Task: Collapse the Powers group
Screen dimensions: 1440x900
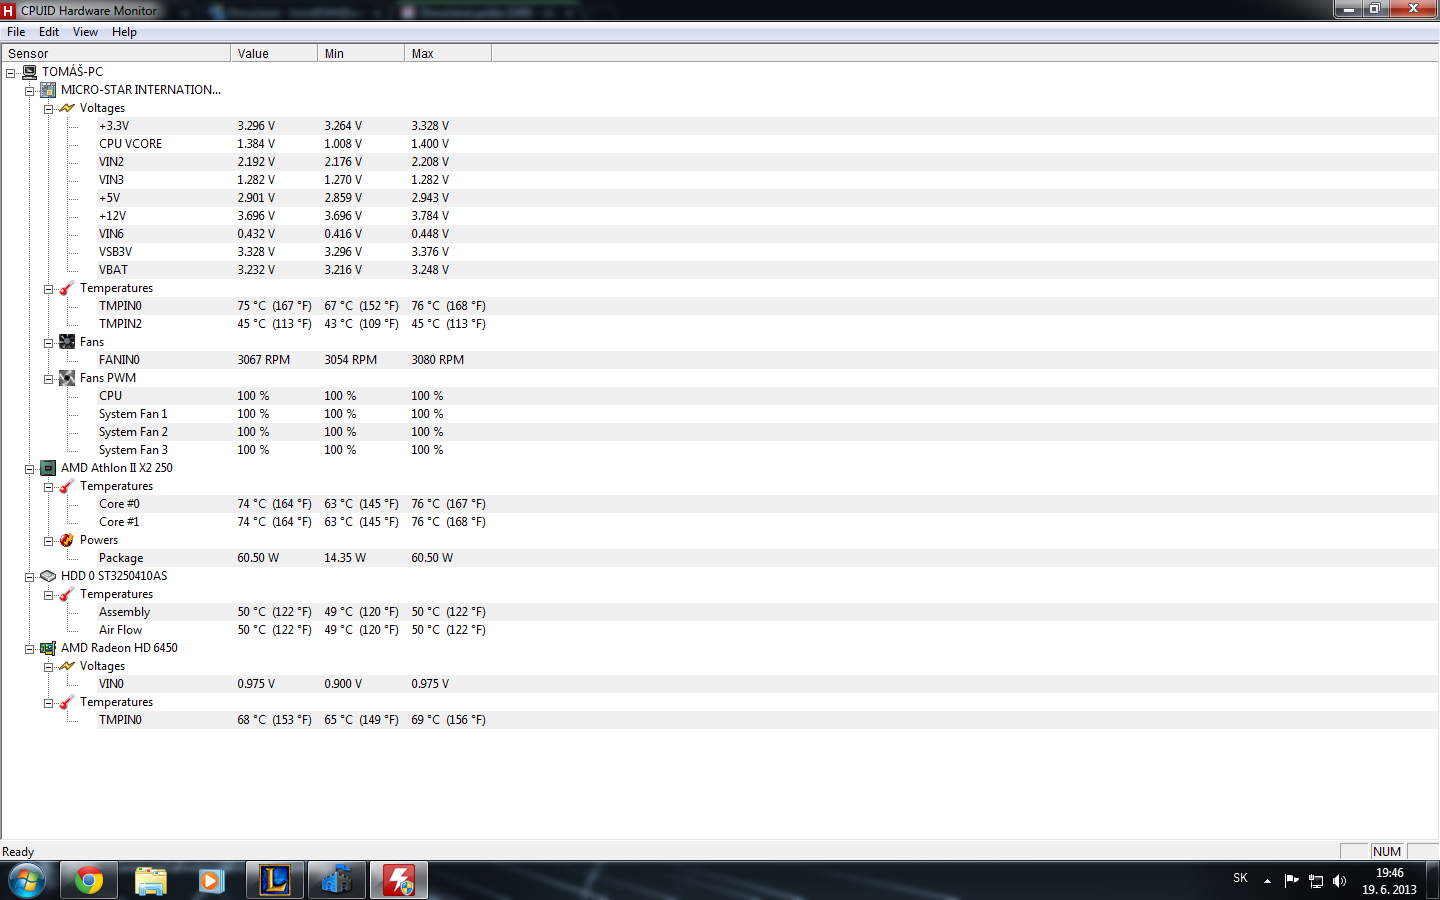Action: [49, 541]
